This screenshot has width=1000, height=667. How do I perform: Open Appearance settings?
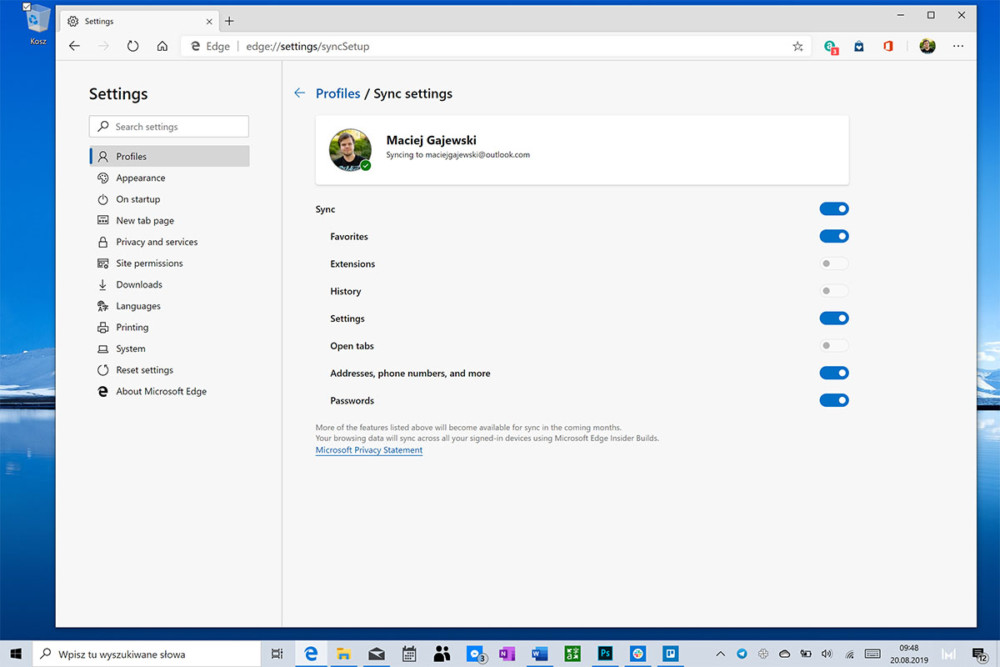point(170,178)
